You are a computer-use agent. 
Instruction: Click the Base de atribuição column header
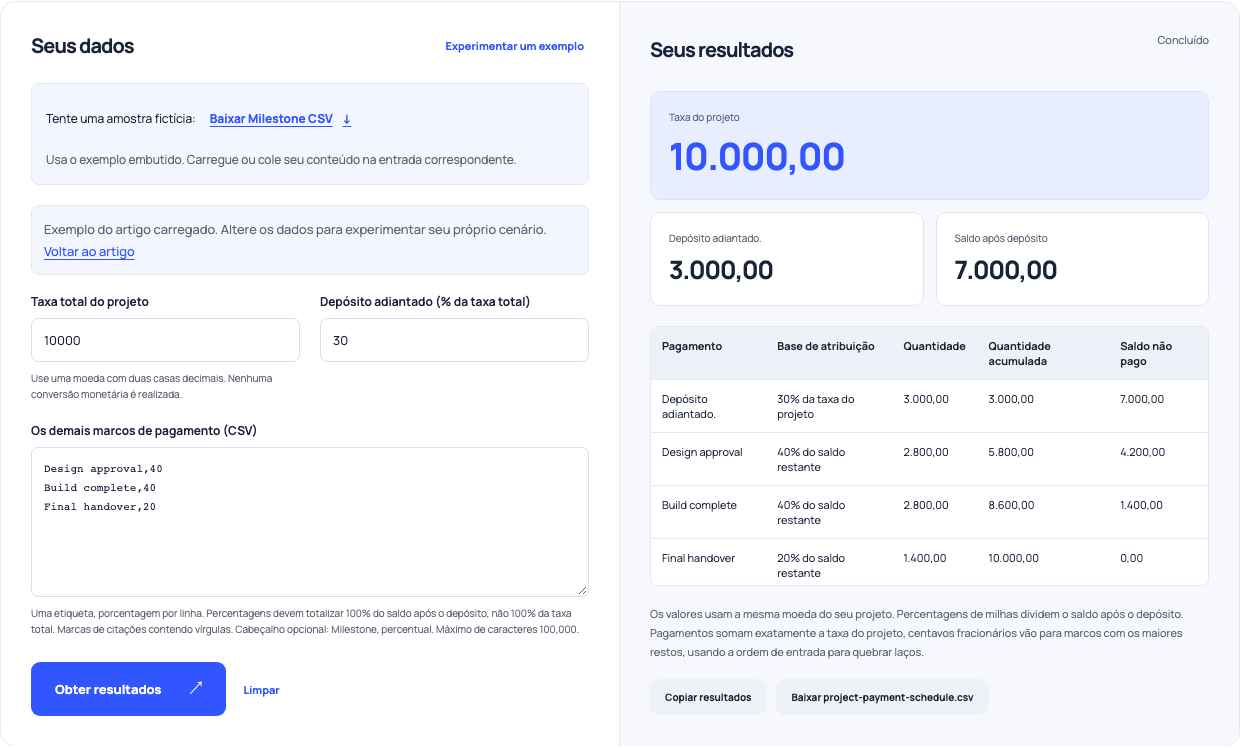click(x=826, y=346)
